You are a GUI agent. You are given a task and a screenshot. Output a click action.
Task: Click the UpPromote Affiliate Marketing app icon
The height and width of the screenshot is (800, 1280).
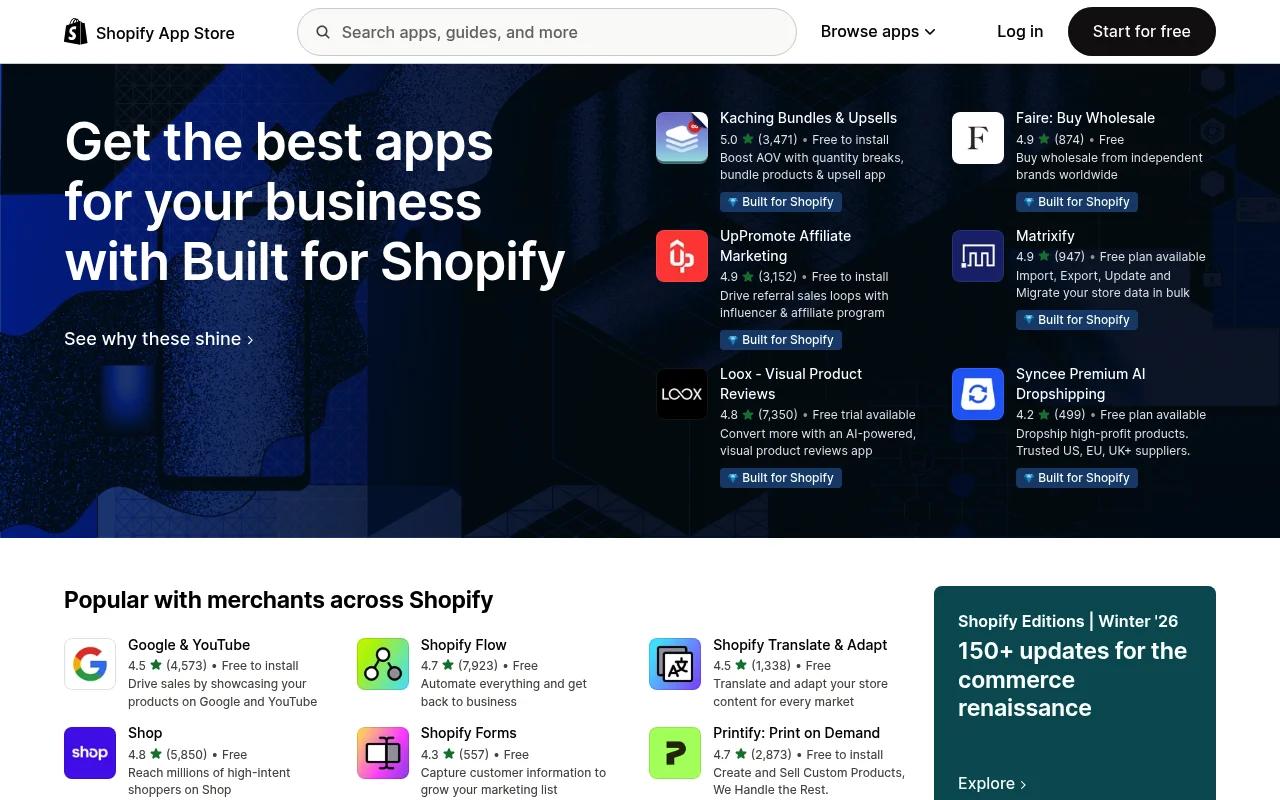tap(681, 255)
